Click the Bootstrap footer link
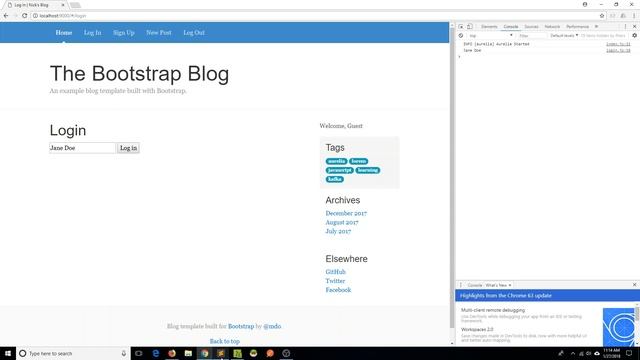Image resolution: width=640 pixels, height=360 pixels. pos(241,326)
